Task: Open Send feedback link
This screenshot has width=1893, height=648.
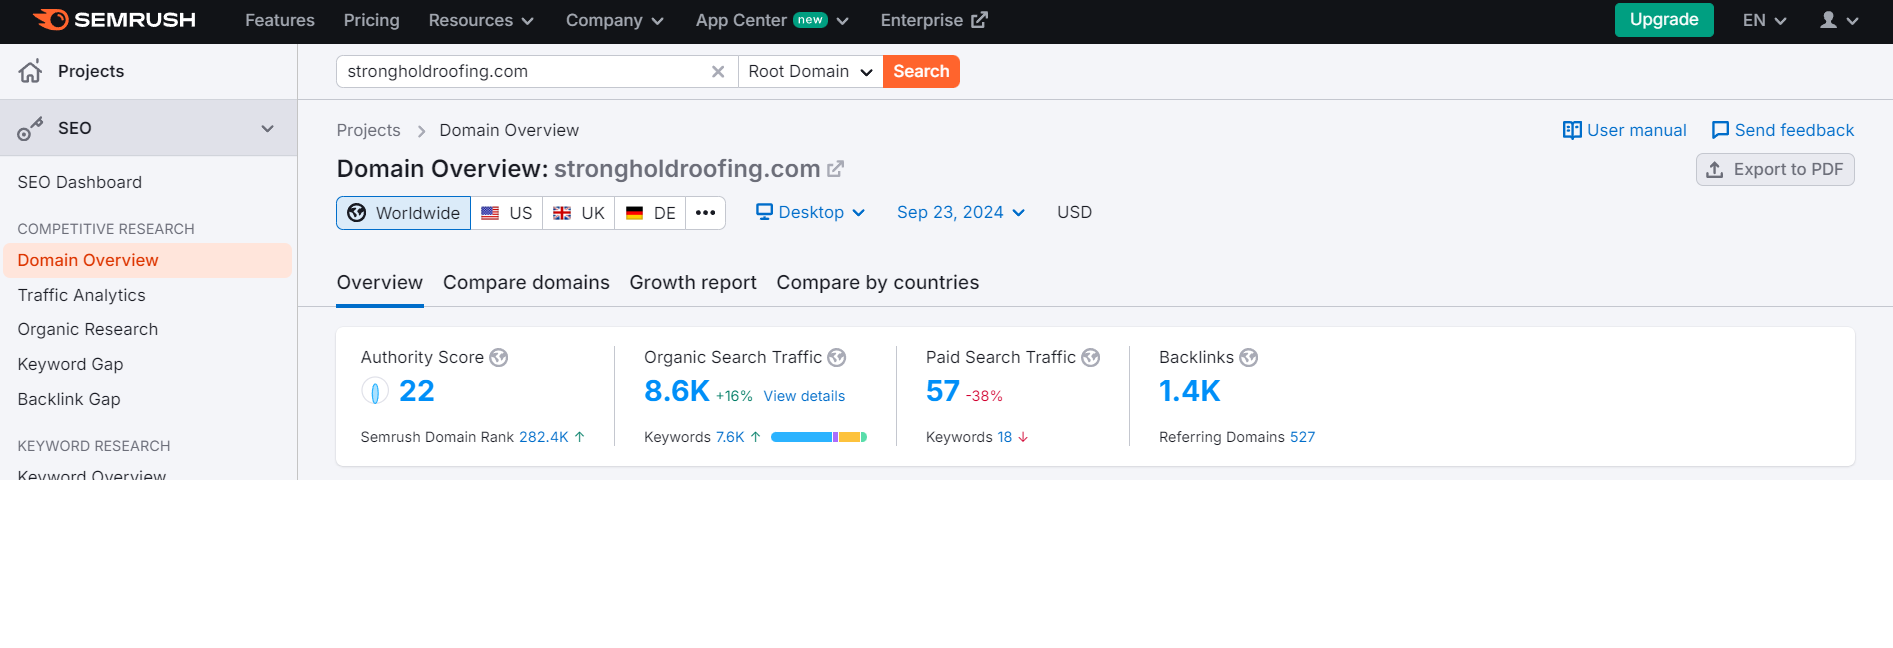Action: click(x=1783, y=130)
